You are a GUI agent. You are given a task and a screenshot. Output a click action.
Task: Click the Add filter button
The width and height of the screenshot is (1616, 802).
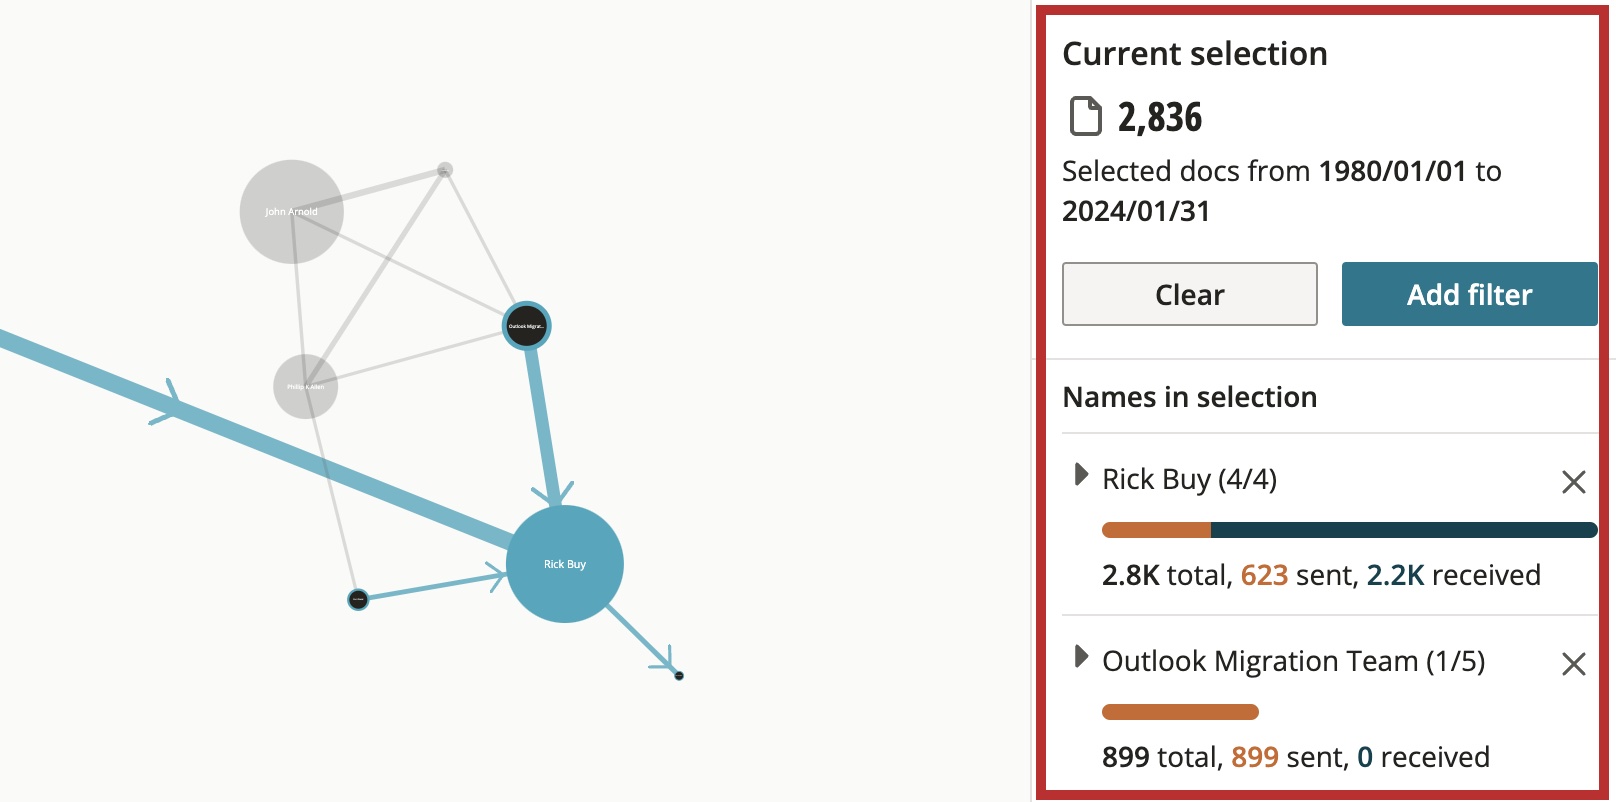1469,294
